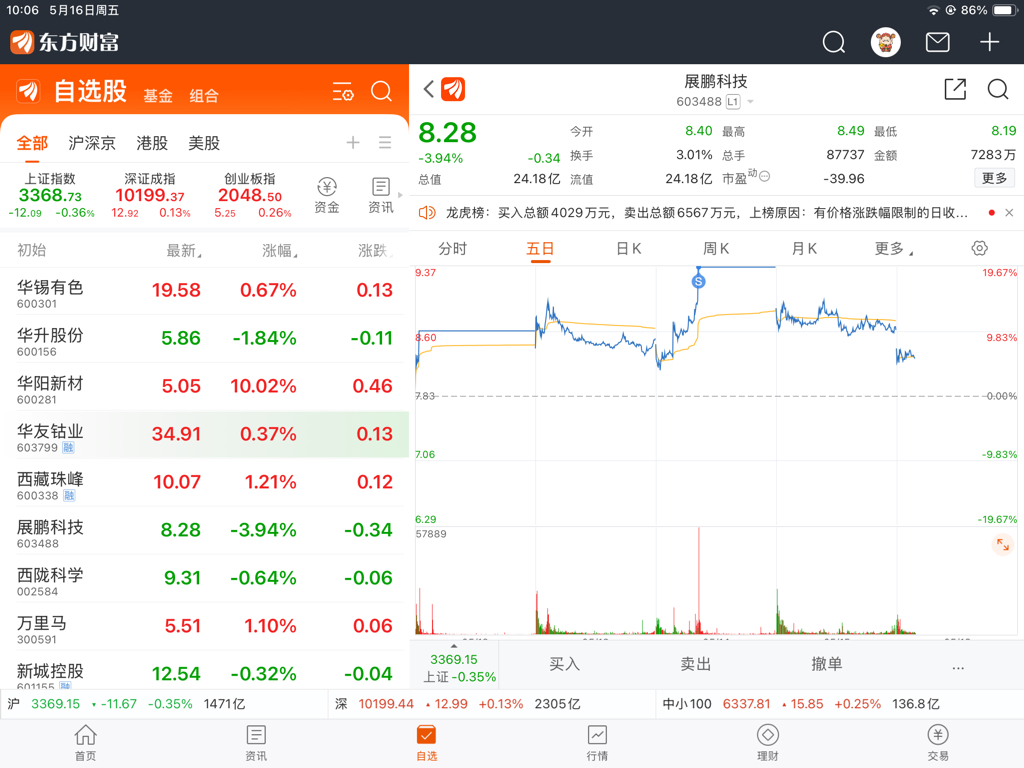The height and width of the screenshot is (768, 1024).
Task: Open the 资金 funds icon
Action: point(327,195)
